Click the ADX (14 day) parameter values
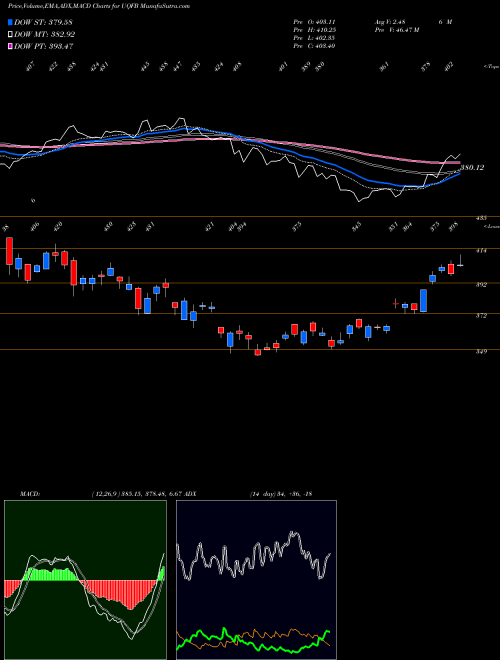The height and width of the screenshot is (660, 500). [x=280, y=494]
